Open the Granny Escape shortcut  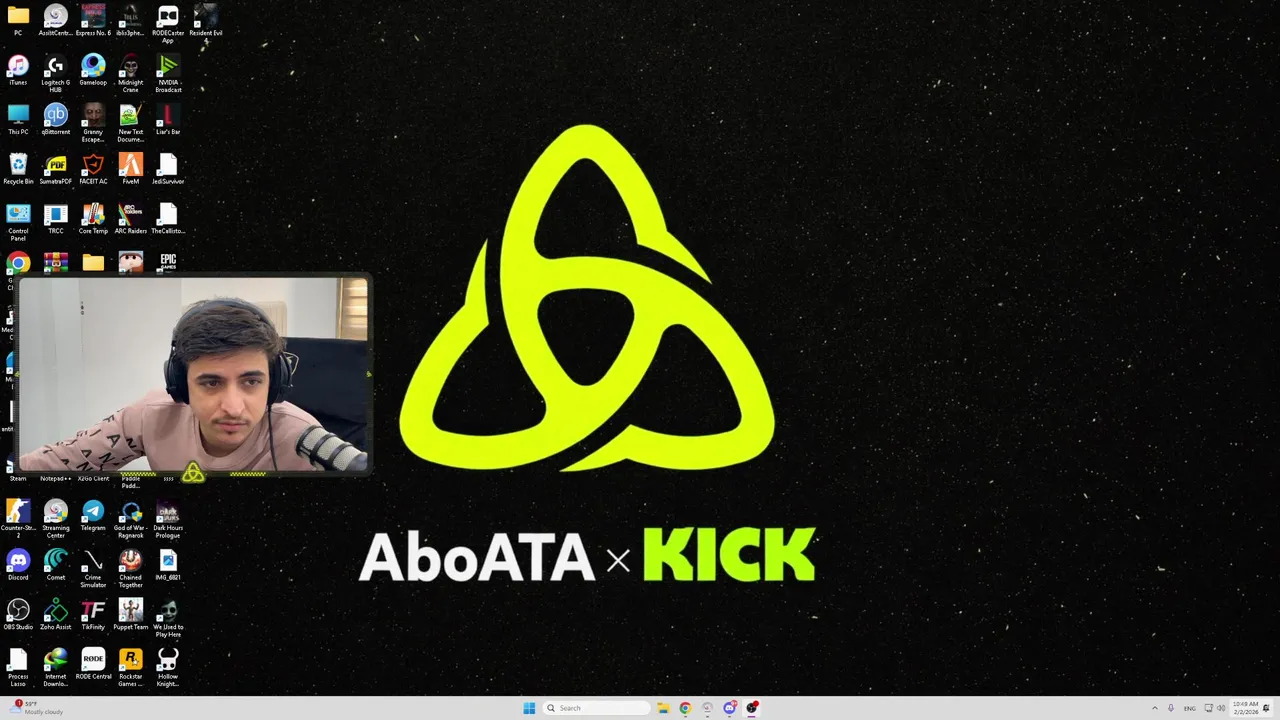pos(93,123)
